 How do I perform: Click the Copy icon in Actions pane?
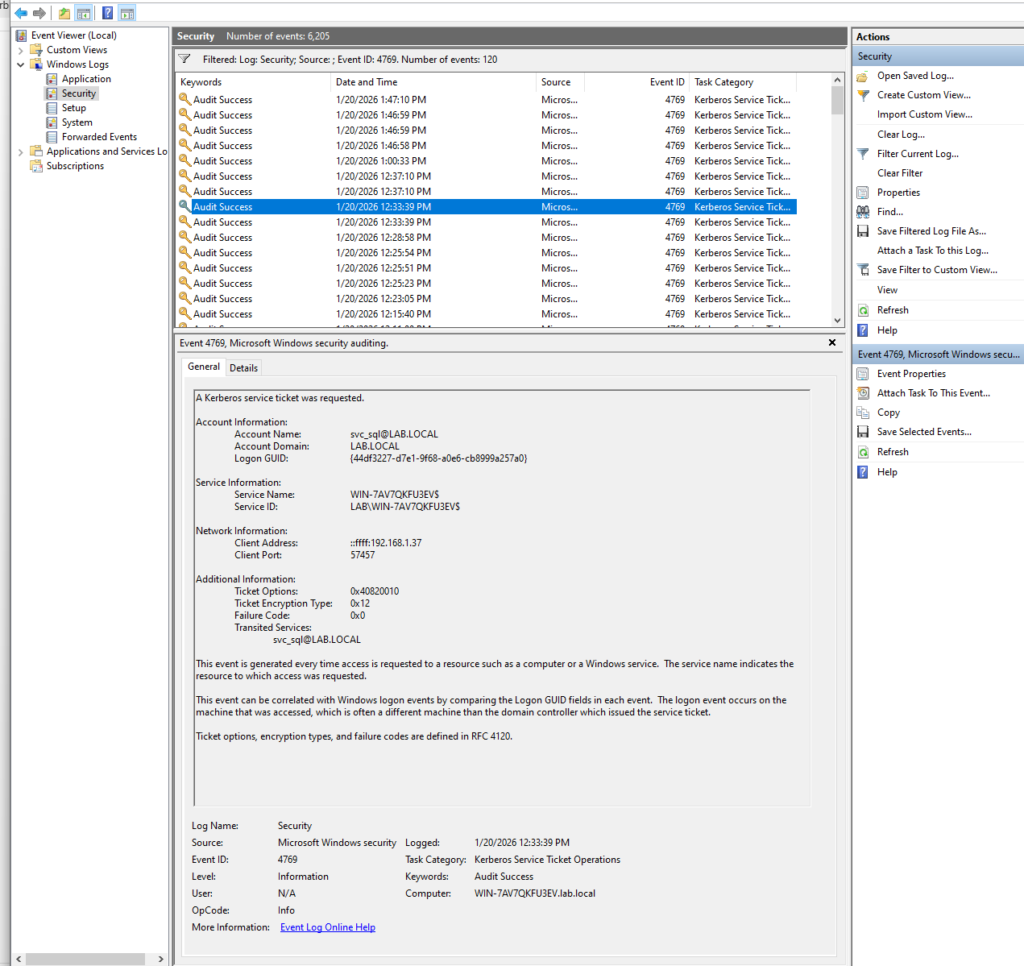tap(862, 413)
